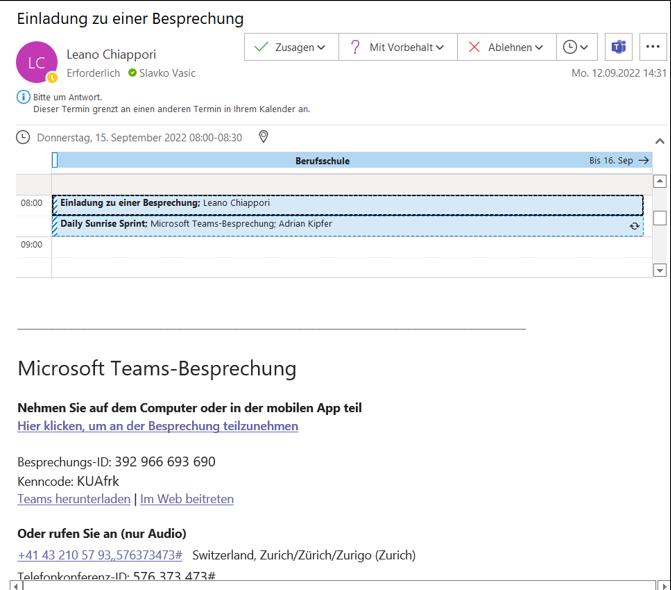Click the Switzerland, Zurich location text
671x590 pixels.
pos(304,555)
